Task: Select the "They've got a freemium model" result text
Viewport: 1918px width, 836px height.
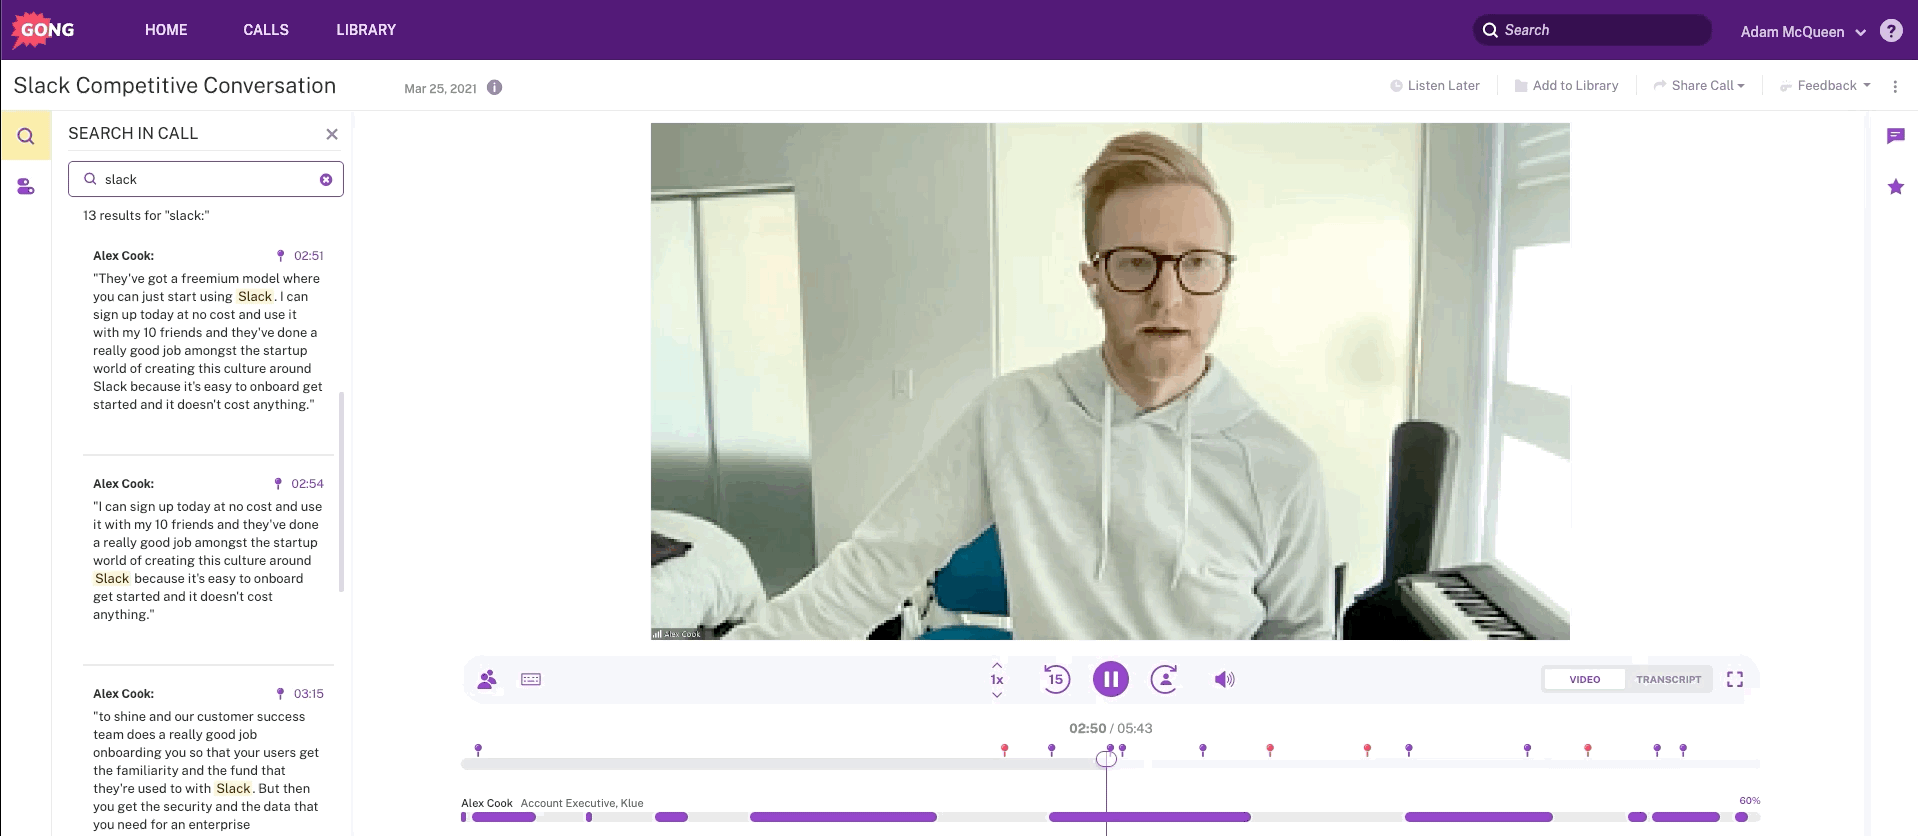Action: (208, 342)
